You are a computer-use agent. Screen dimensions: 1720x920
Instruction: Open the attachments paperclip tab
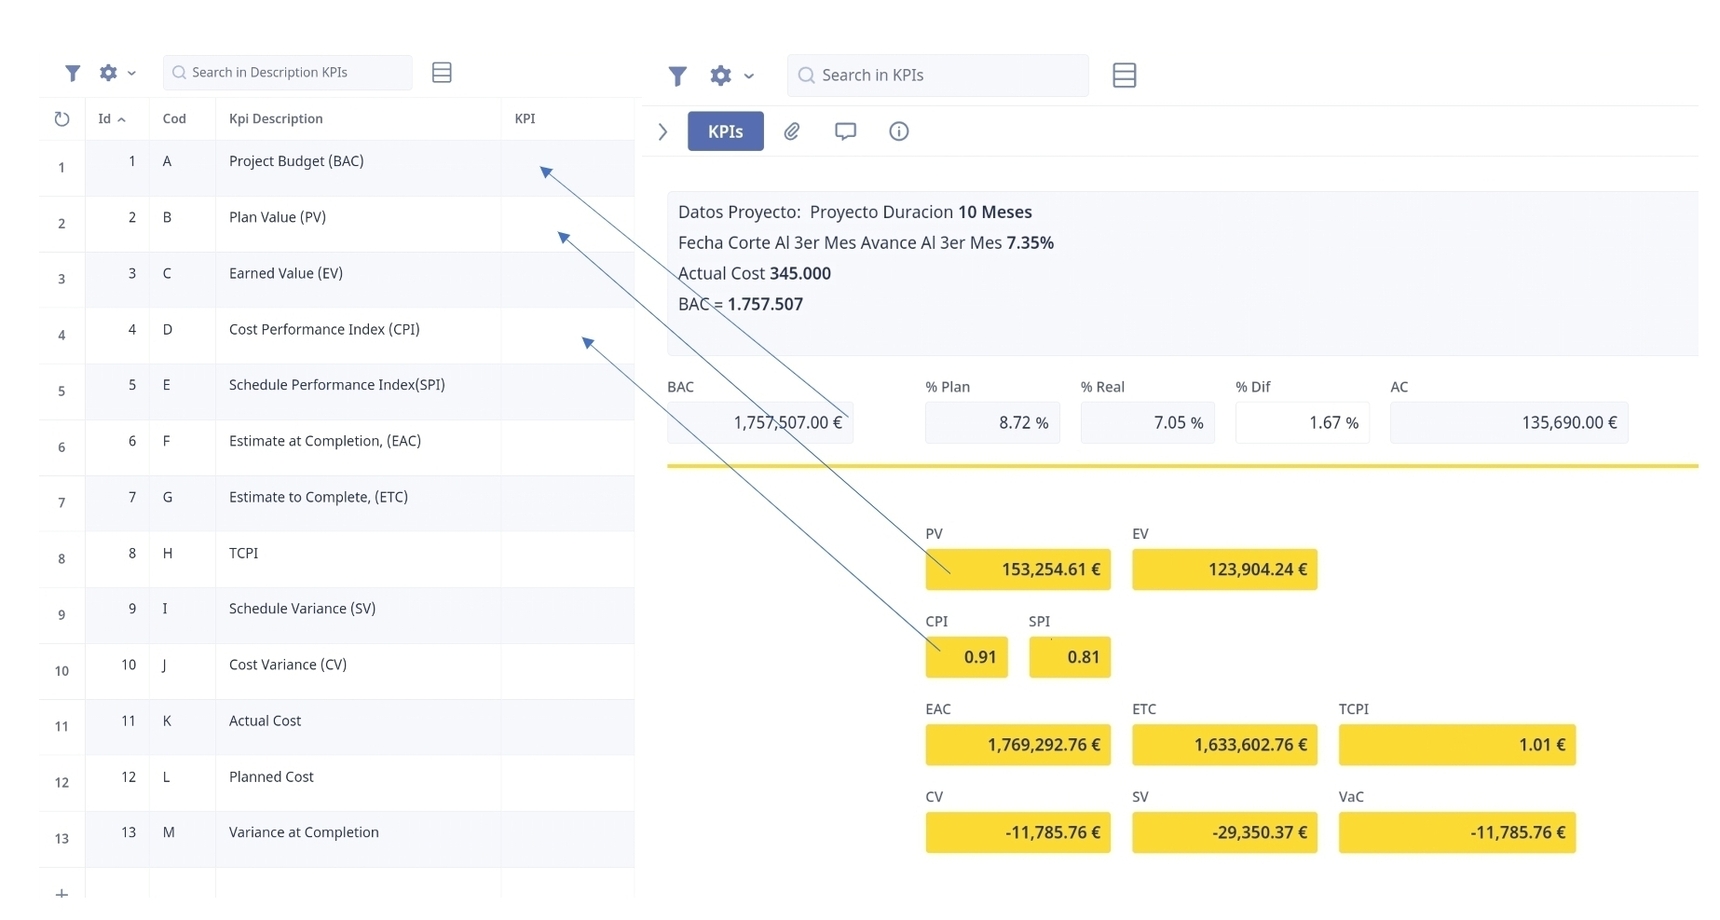coord(791,132)
